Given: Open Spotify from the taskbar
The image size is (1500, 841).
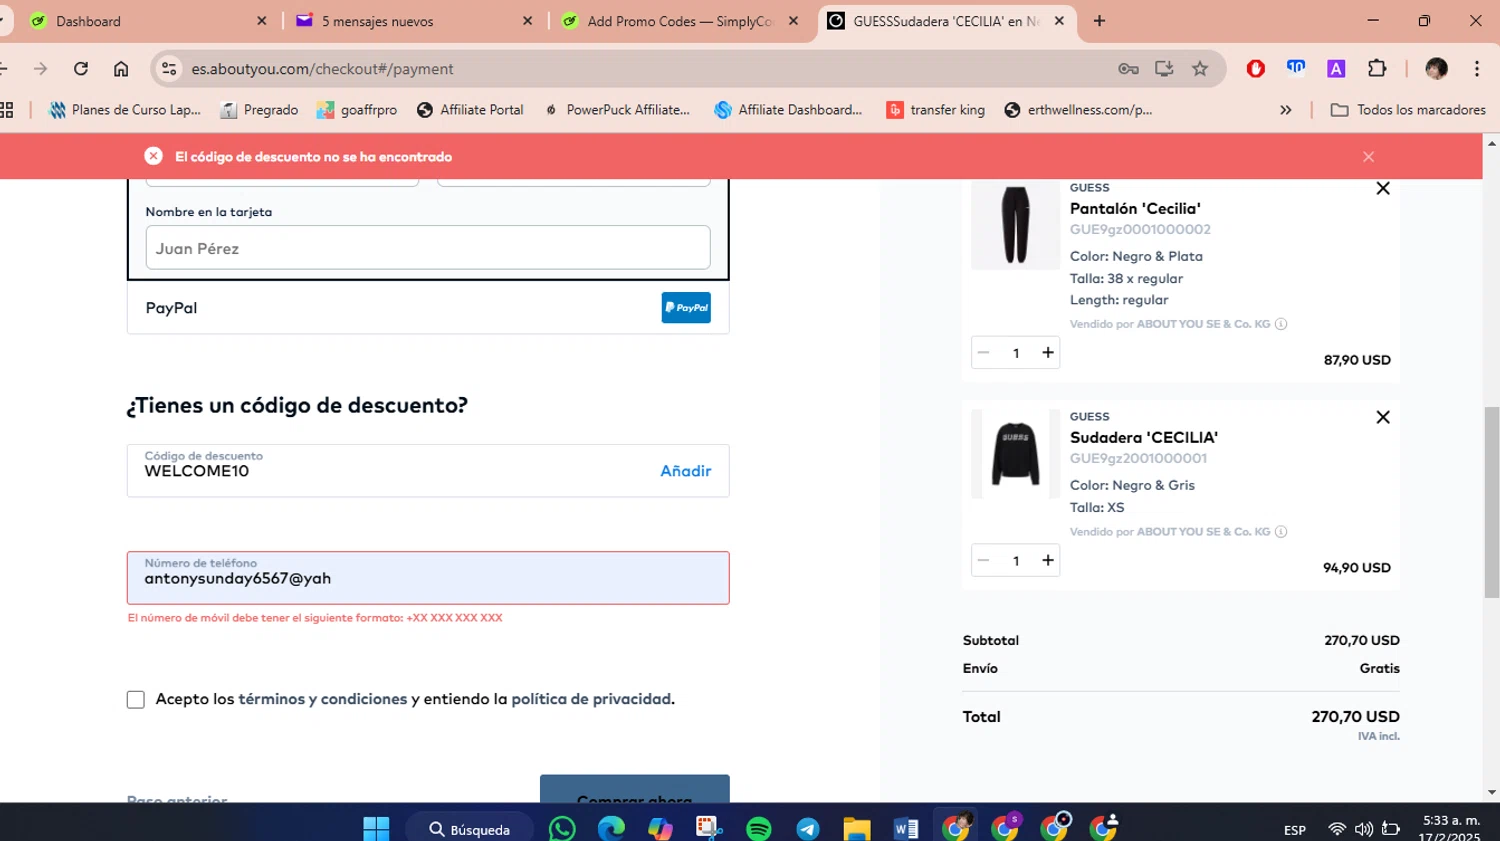Looking at the screenshot, I should click(759, 828).
